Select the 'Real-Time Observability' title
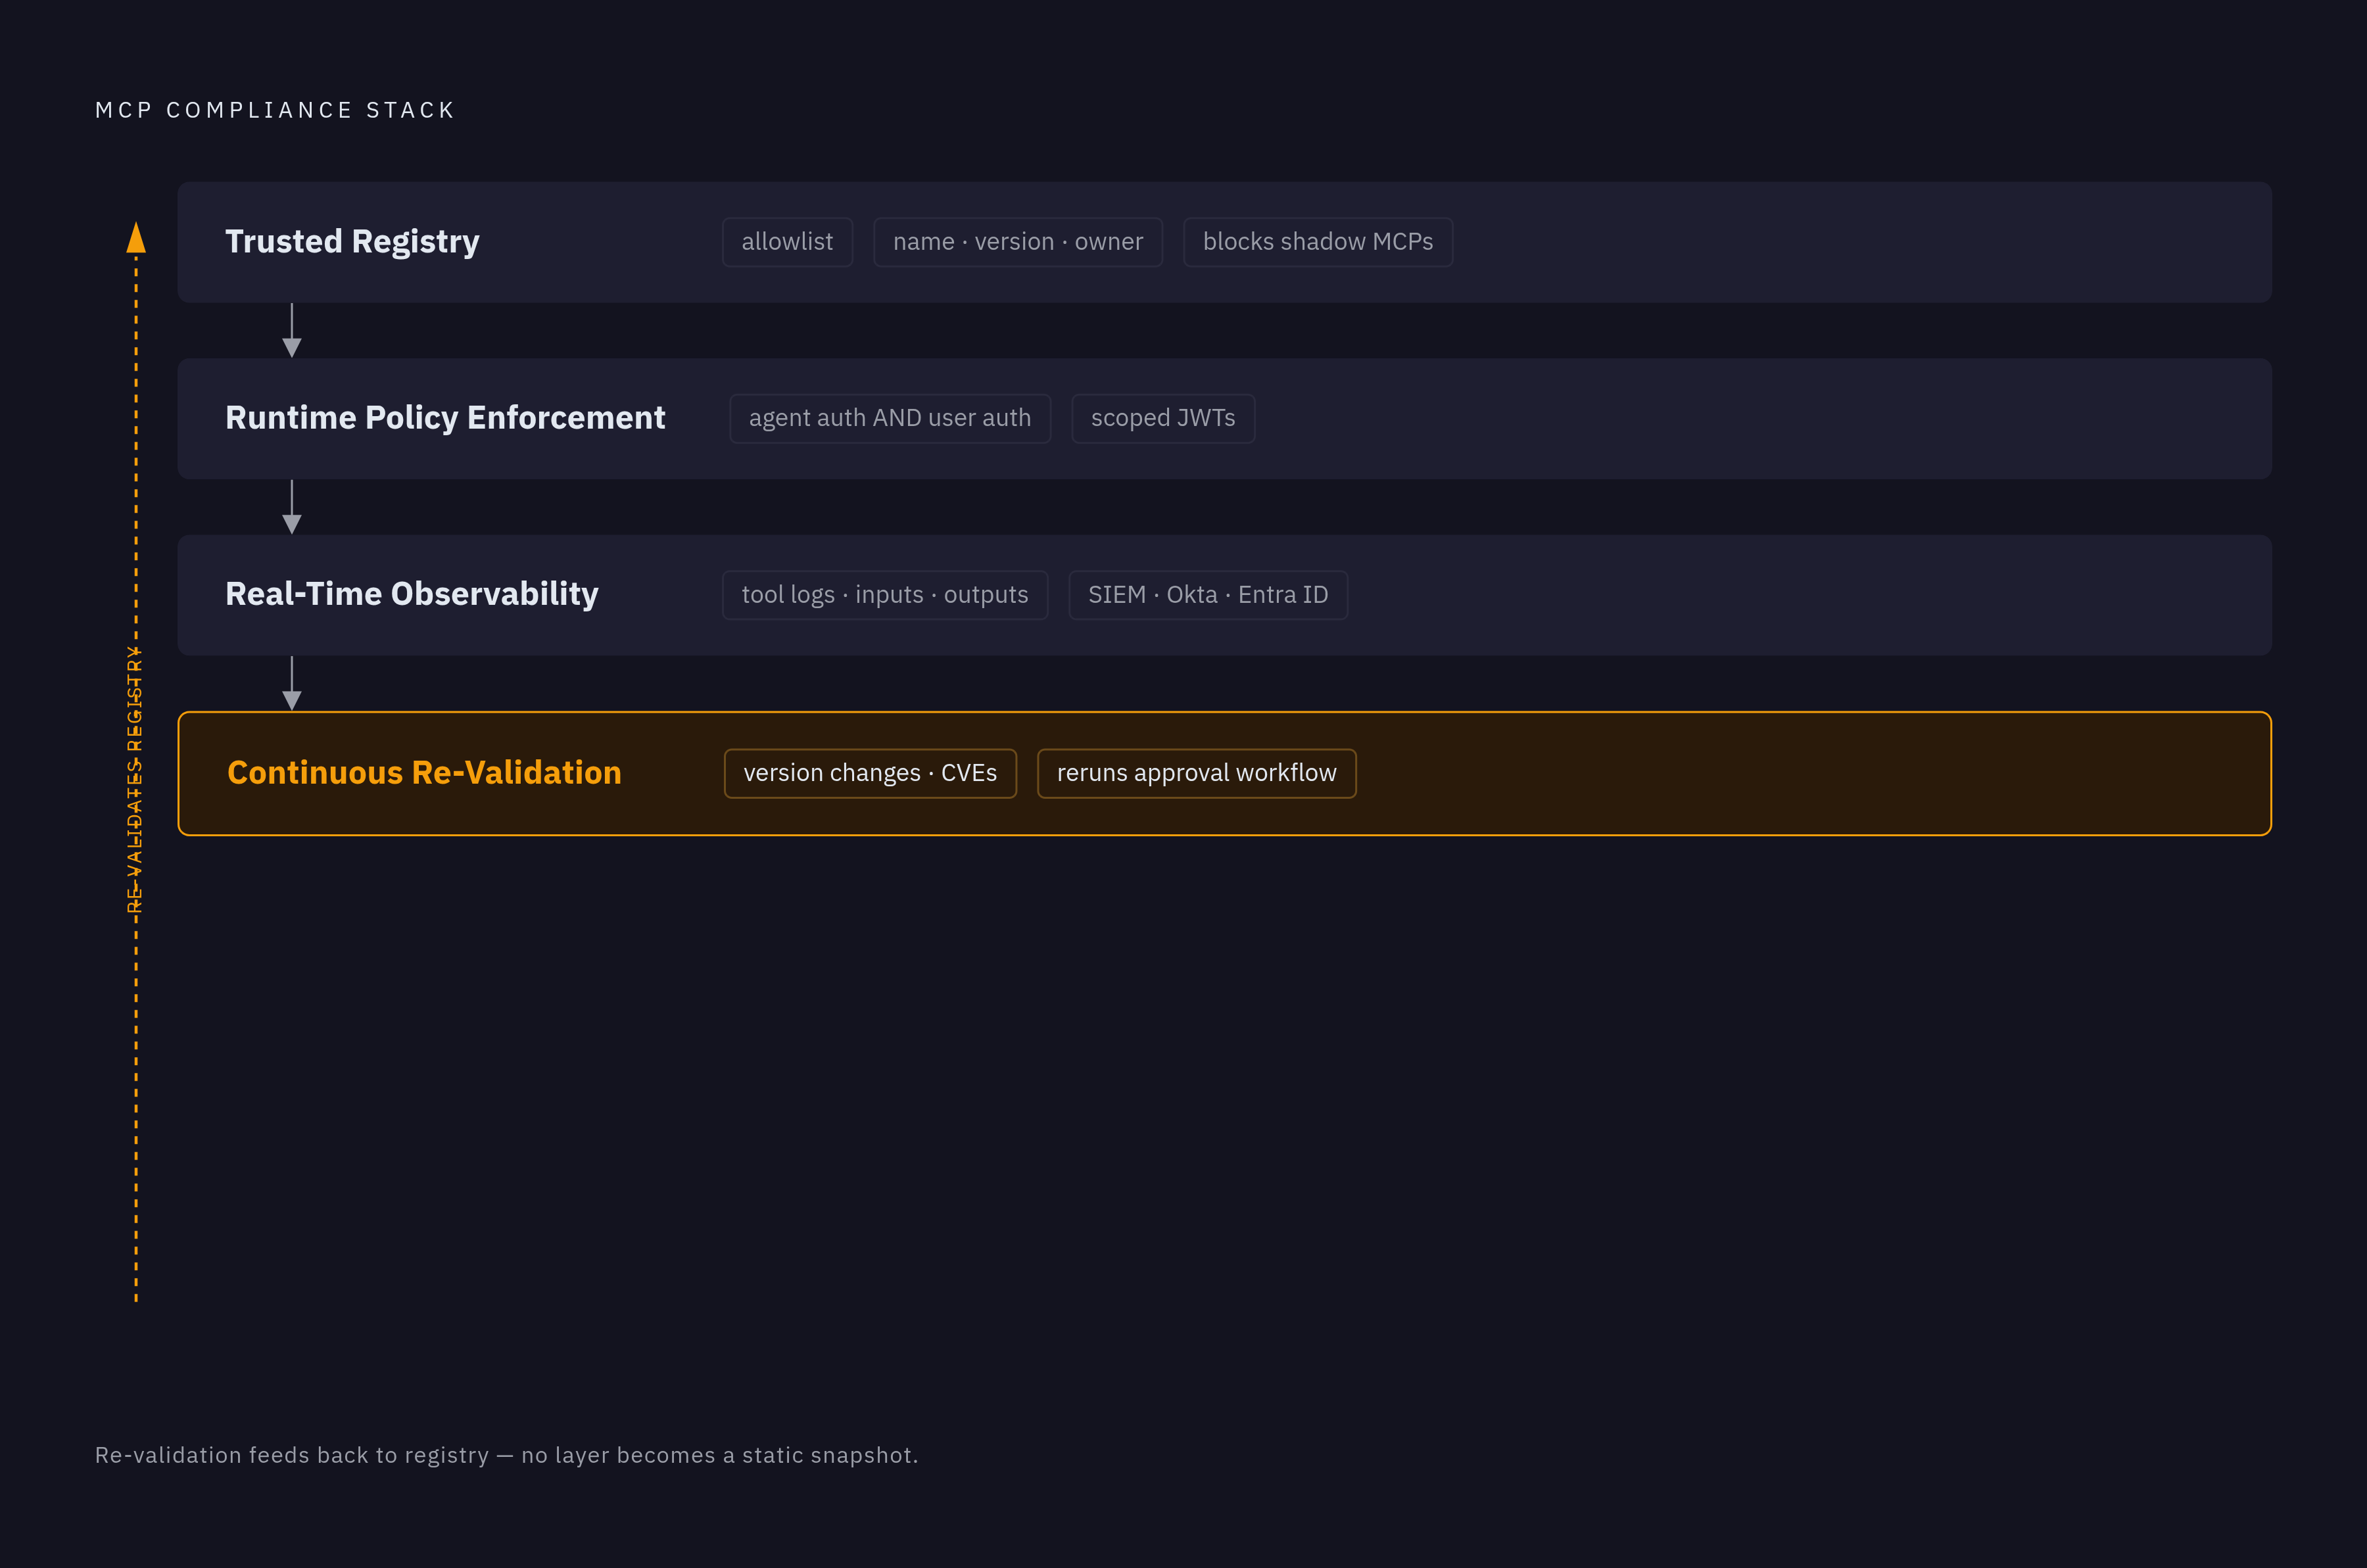The height and width of the screenshot is (1568, 2367). coord(412,594)
